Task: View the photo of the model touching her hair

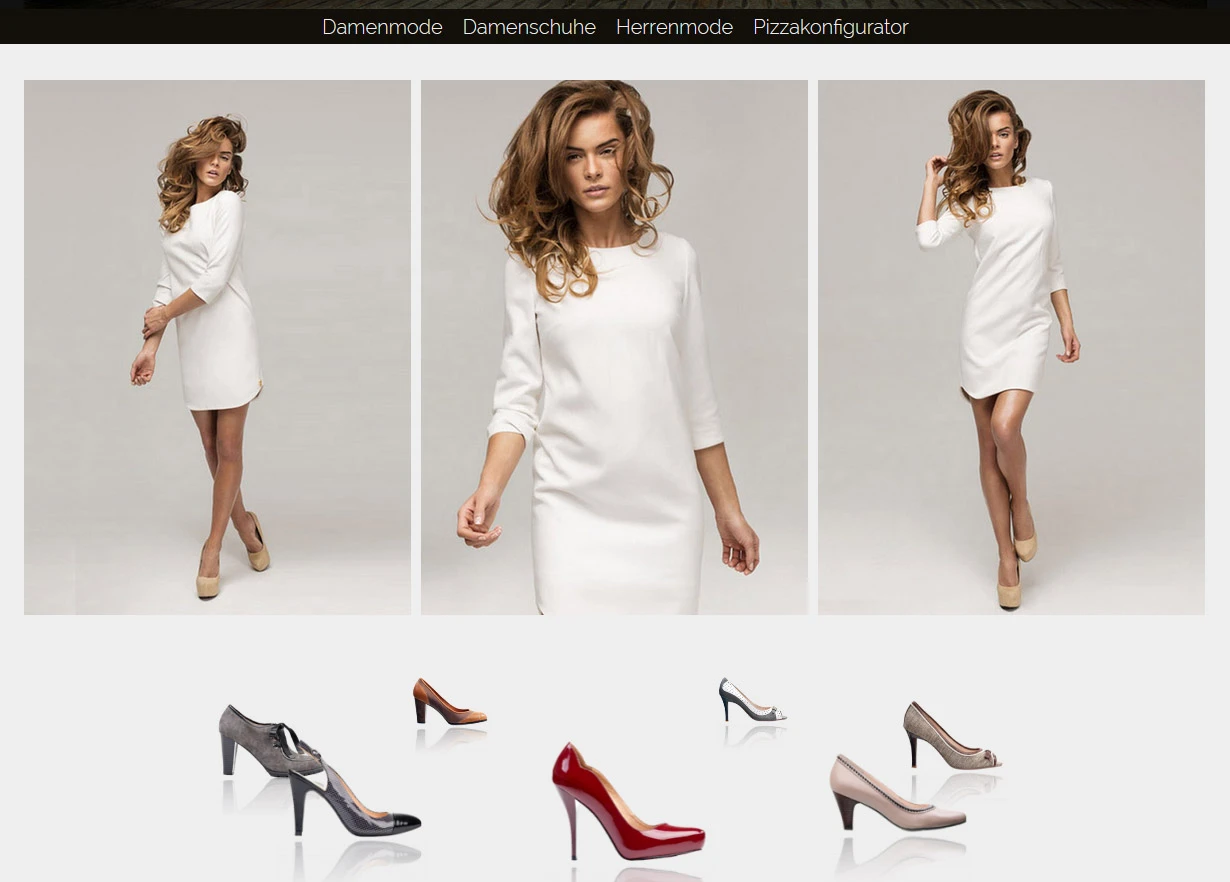Action: coord(1011,347)
